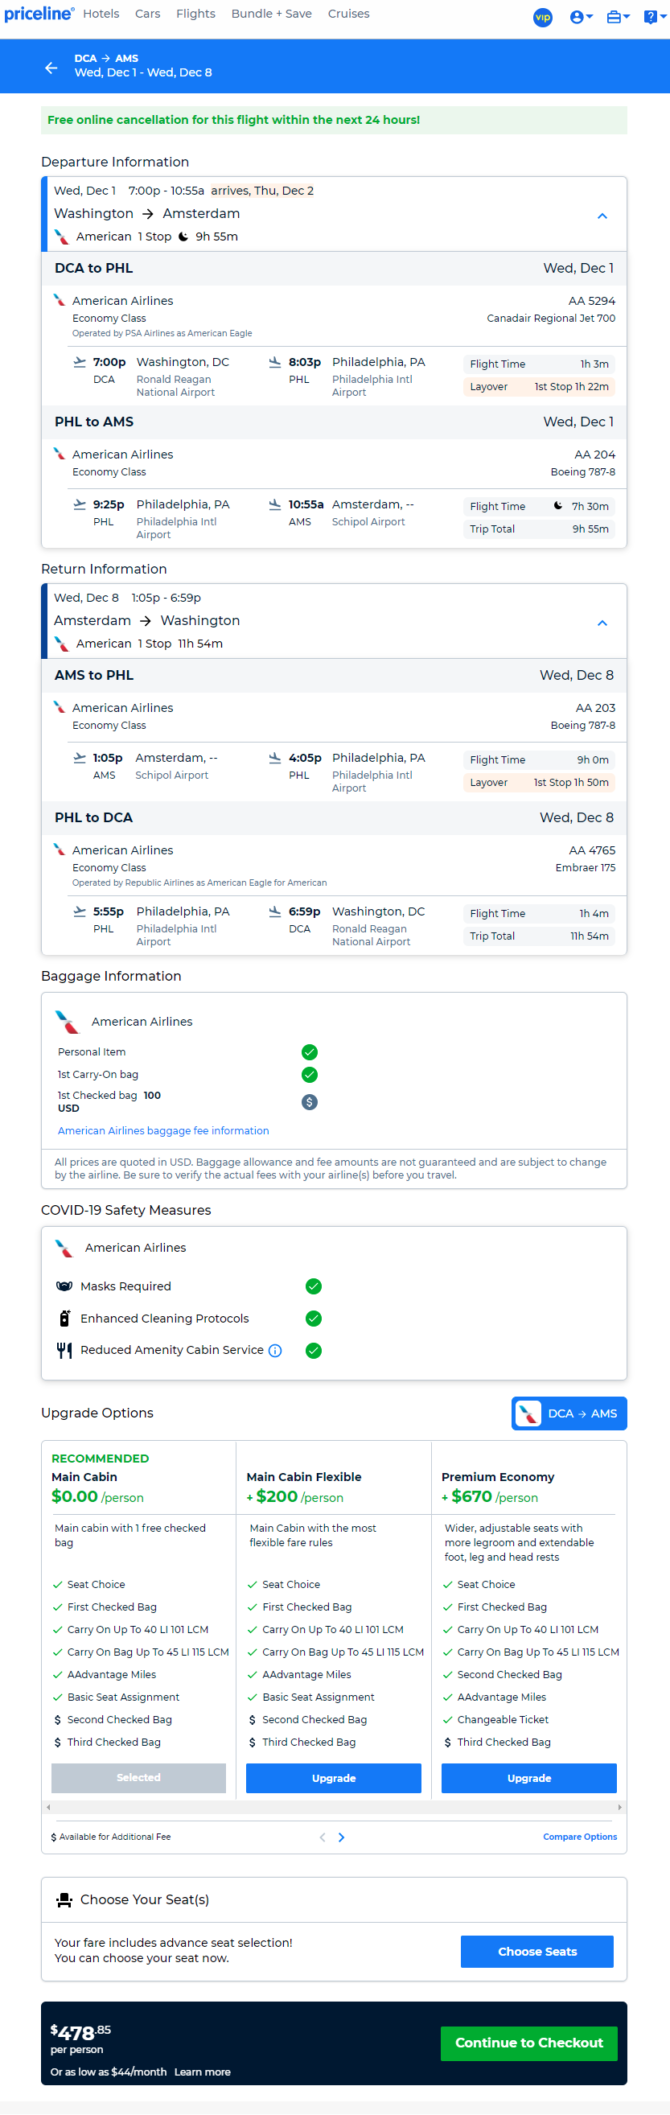The width and height of the screenshot is (670, 2115).
Task: Go to the Hotels menu item
Action: (x=101, y=14)
